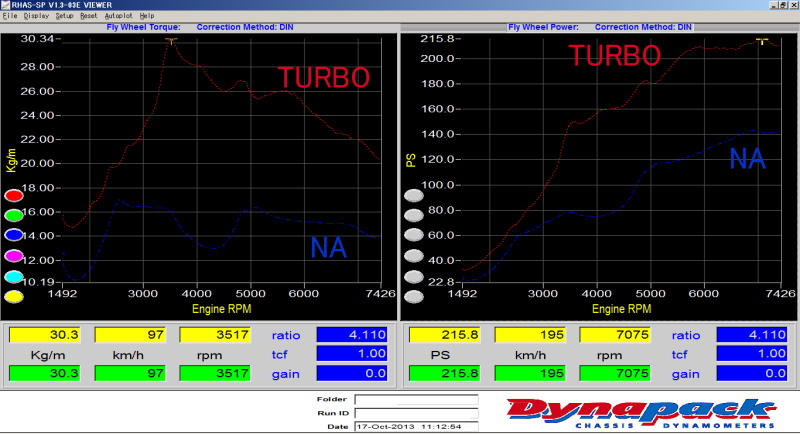Open the Autoplot menu
800x434 pixels.
tap(118, 16)
